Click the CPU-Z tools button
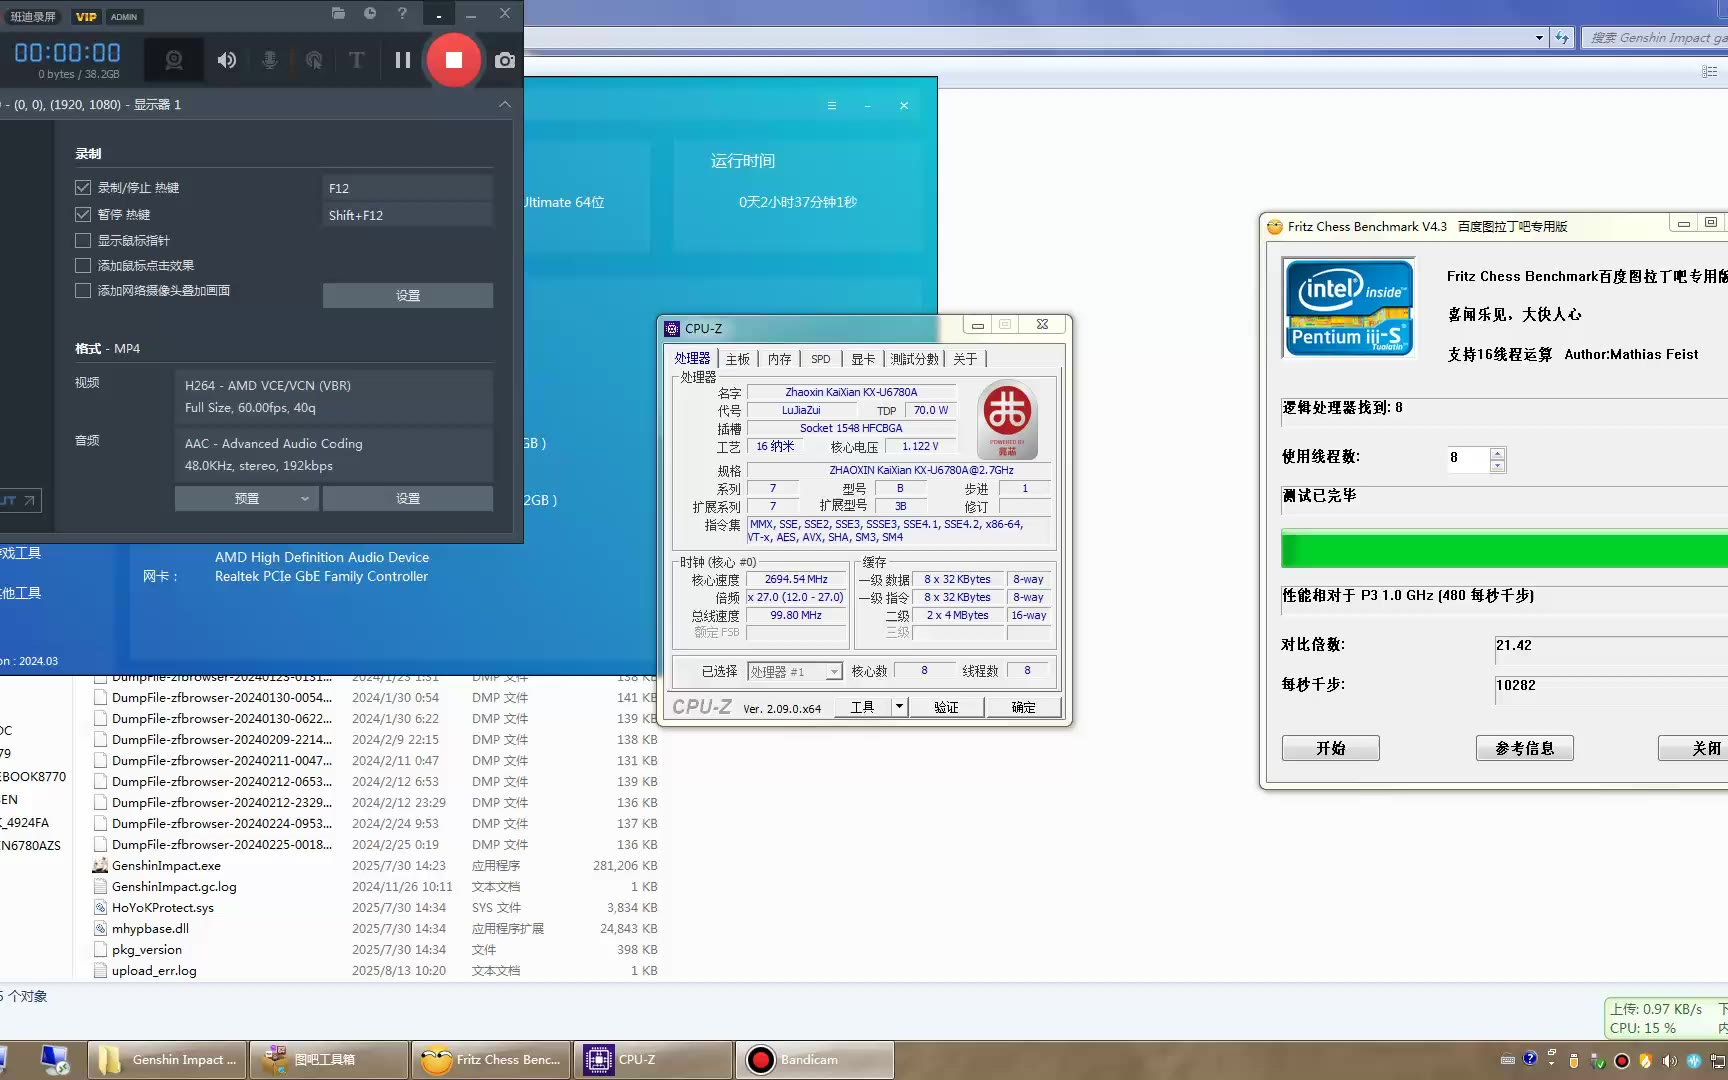 pyautogui.click(x=861, y=707)
